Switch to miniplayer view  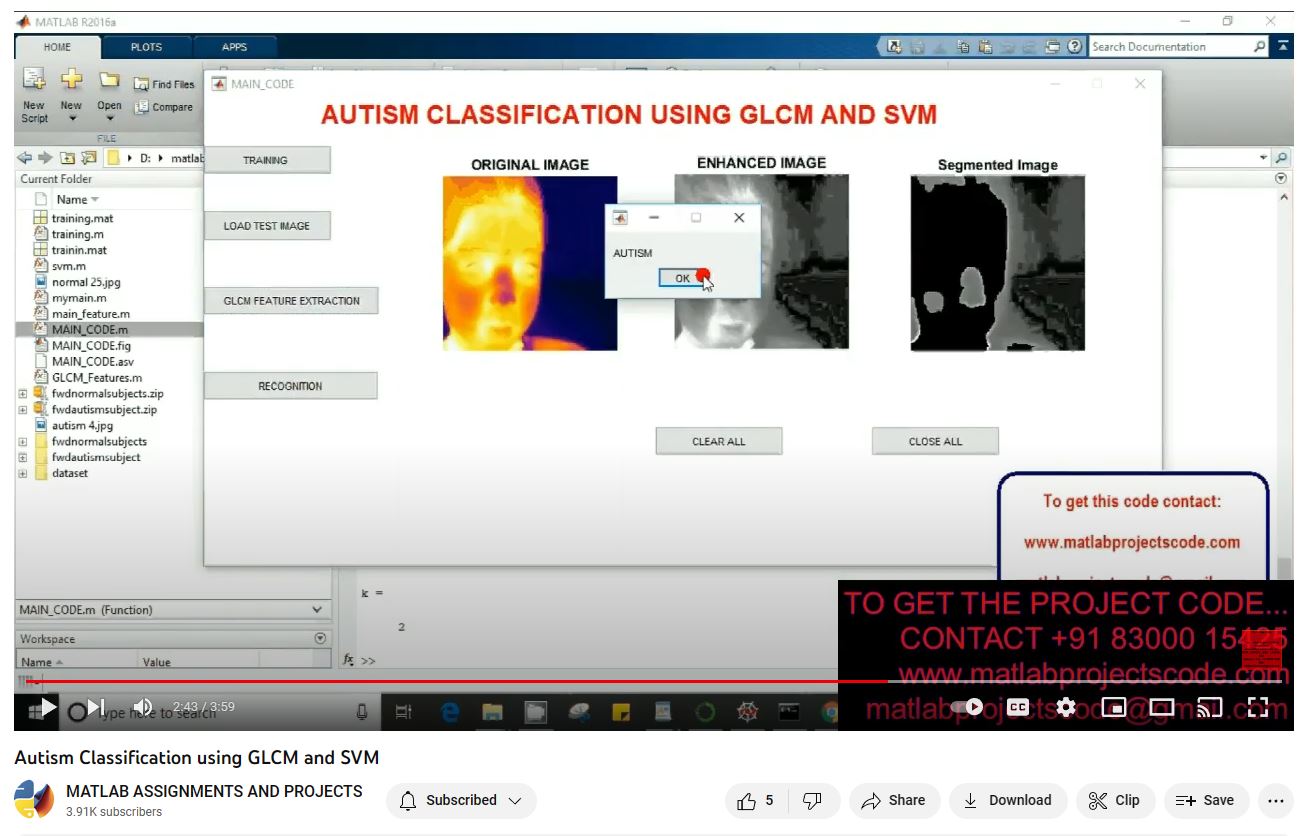[1114, 707]
